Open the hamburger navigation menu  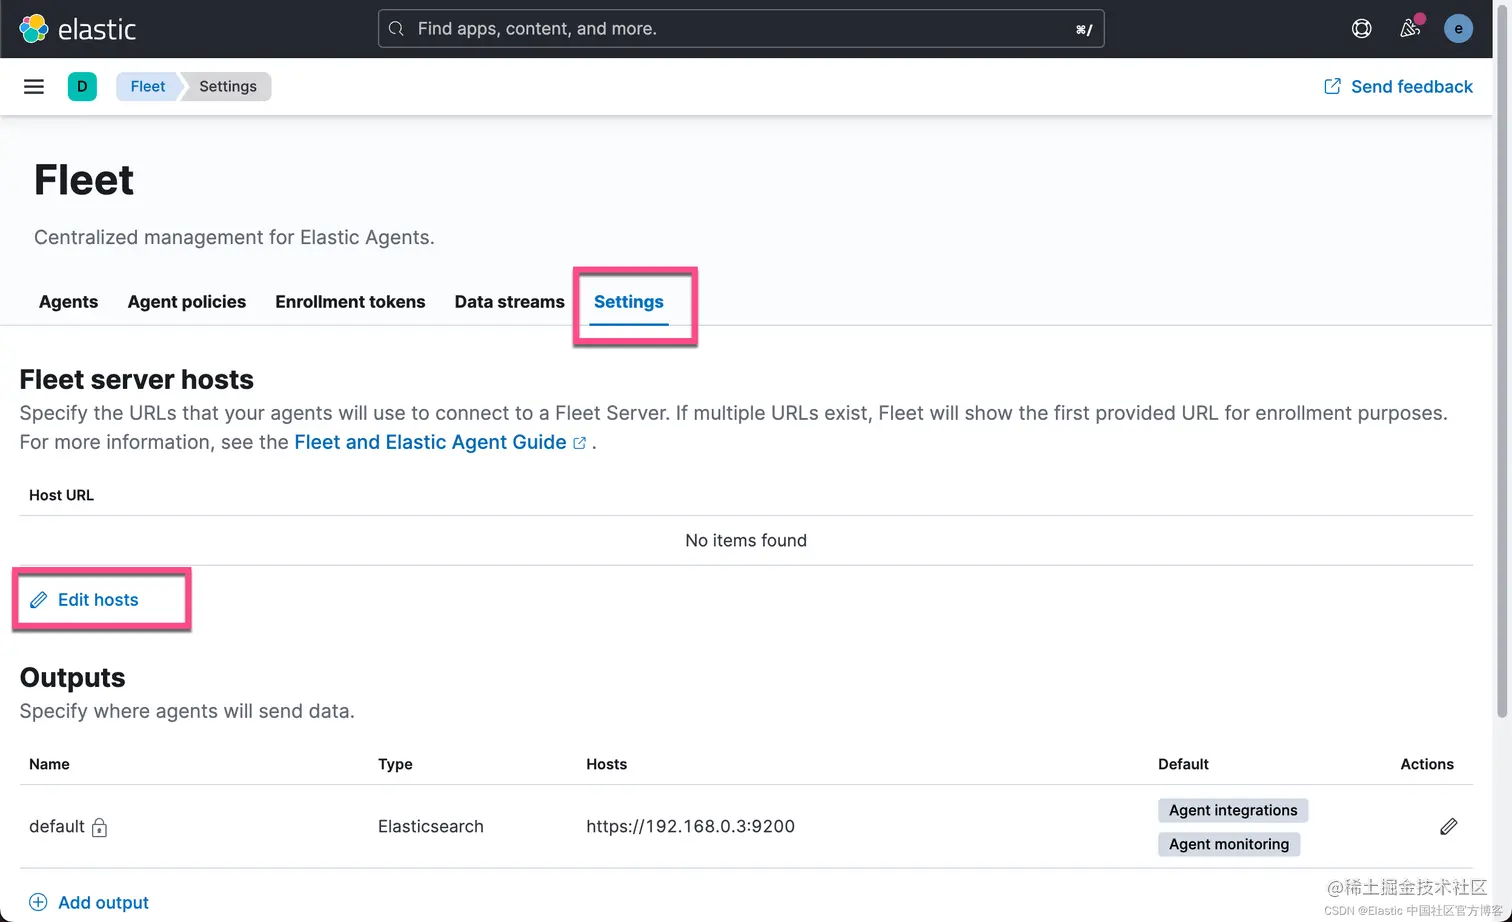pos(34,86)
